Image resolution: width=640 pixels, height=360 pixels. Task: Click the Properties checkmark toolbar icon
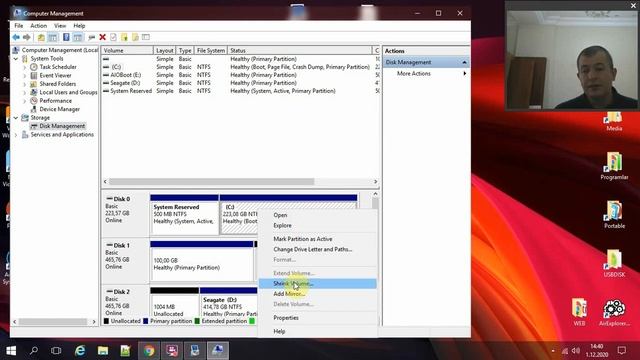point(113,37)
